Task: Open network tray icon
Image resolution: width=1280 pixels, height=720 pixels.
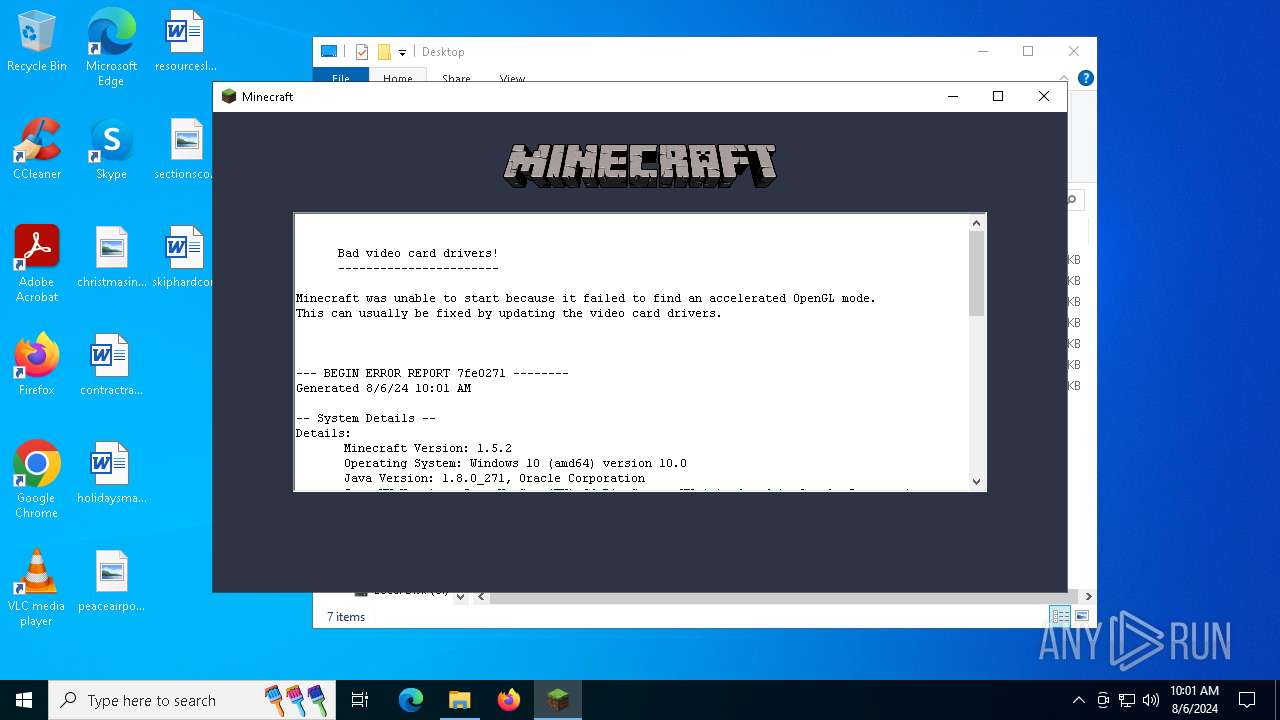Action: coord(1127,700)
